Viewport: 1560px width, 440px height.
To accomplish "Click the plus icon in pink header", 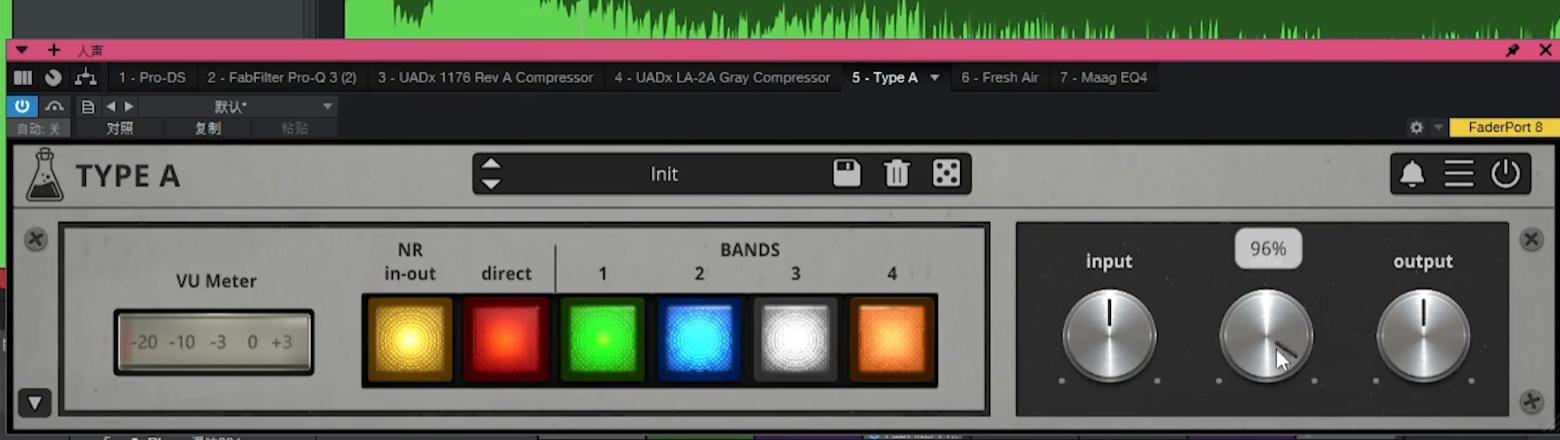I will [53, 50].
